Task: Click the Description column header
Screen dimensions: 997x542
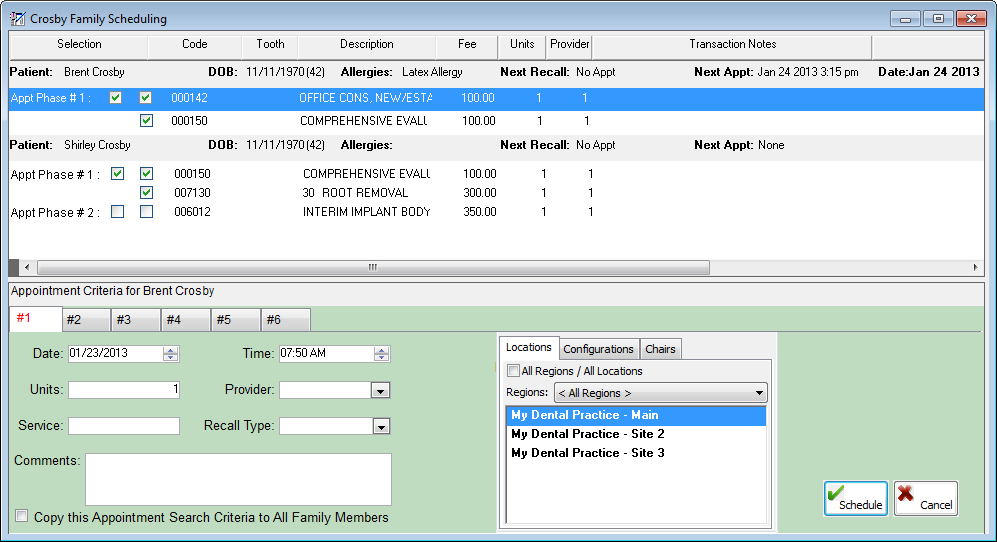Action: pos(367,45)
